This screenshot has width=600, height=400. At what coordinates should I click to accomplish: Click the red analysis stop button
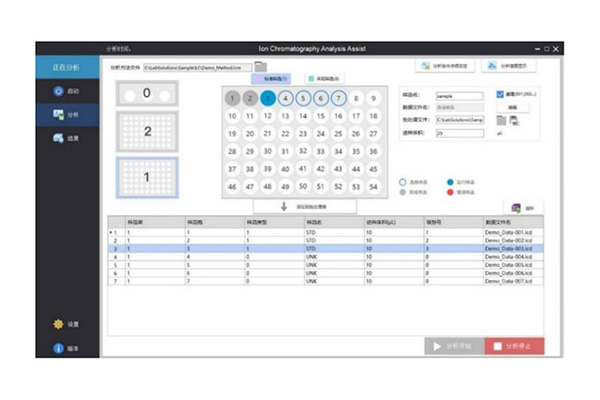(x=514, y=346)
